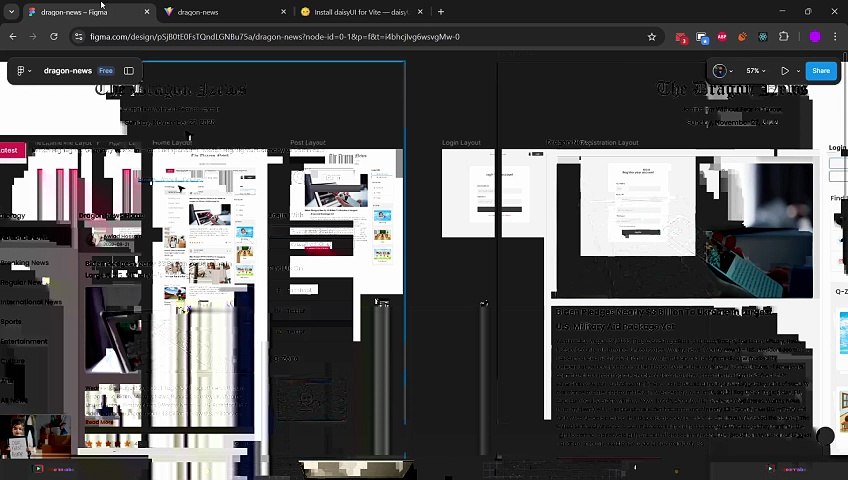
Task: Click the Free plan badge
Action: pos(106,71)
